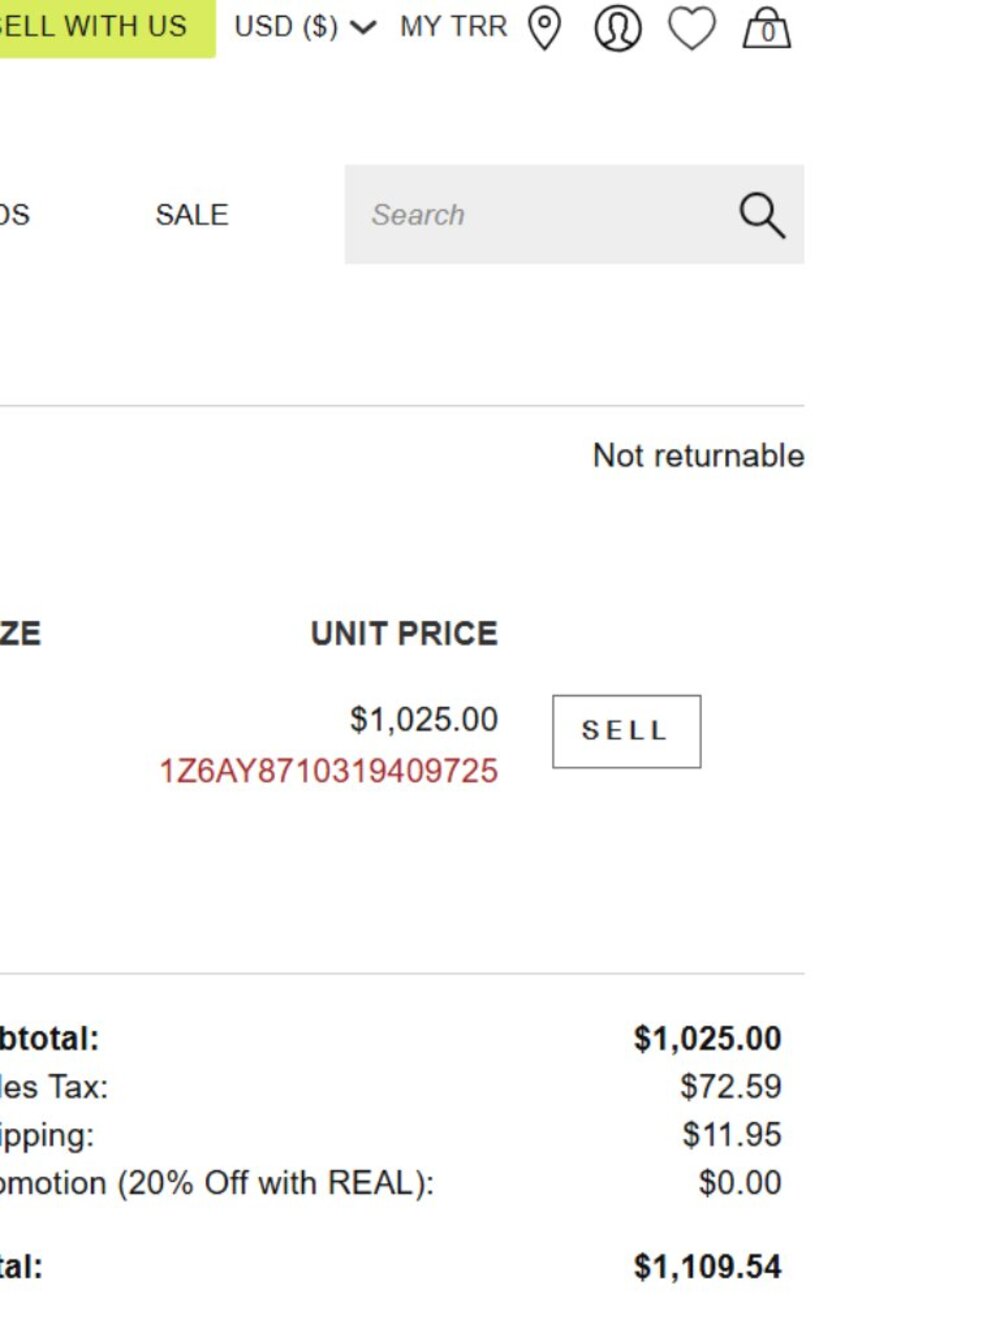Select the $1,025.00 unit price text

click(x=424, y=719)
